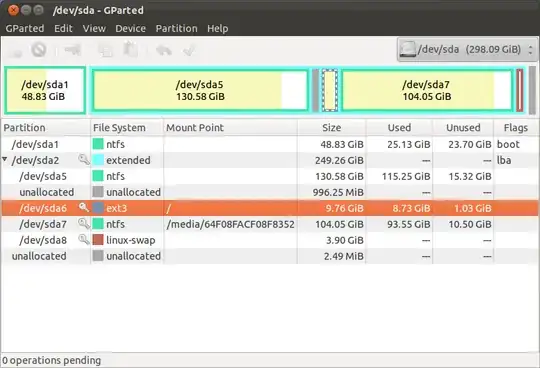
Task: Click the Resize/Move toolbar icon
Action: tap(73, 50)
